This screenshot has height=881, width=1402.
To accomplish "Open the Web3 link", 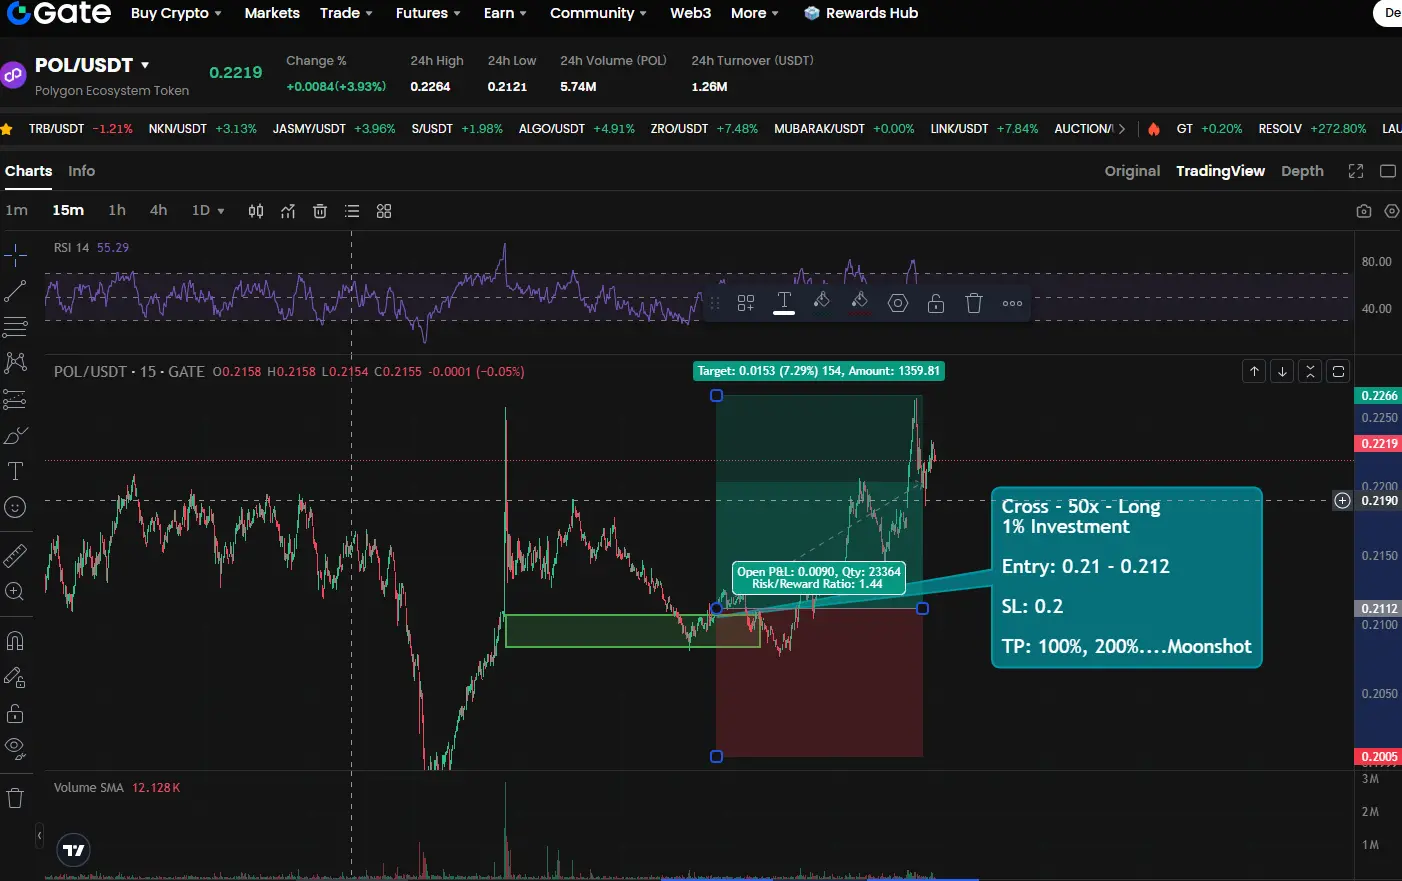I will click(x=690, y=13).
